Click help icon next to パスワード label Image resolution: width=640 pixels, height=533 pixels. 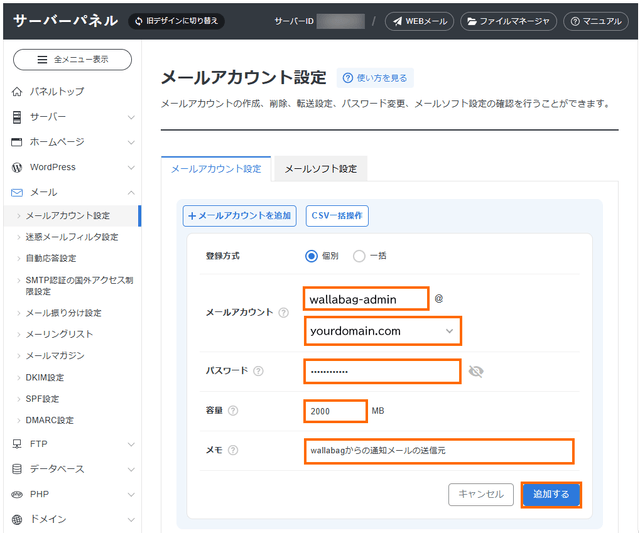click(x=258, y=371)
